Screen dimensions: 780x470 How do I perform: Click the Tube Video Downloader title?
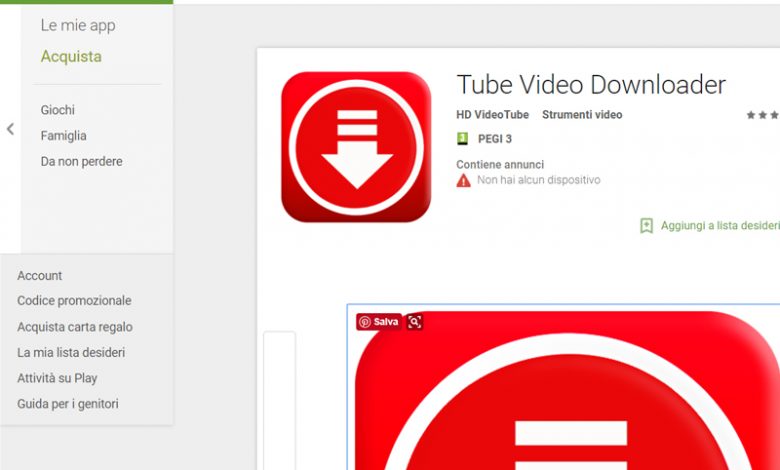click(591, 85)
